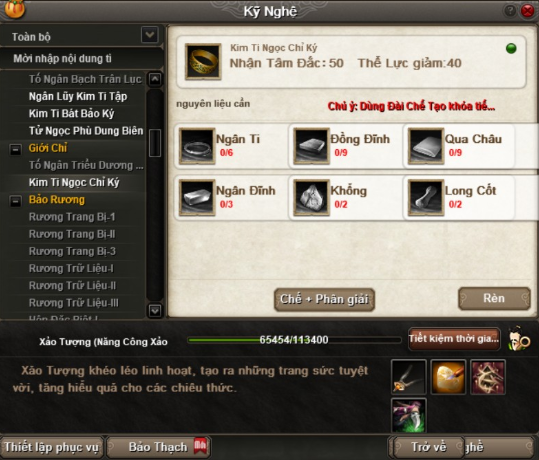The width and height of the screenshot is (539, 460).
Task: Click the Long Cốt bone icon
Action: [426, 198]
